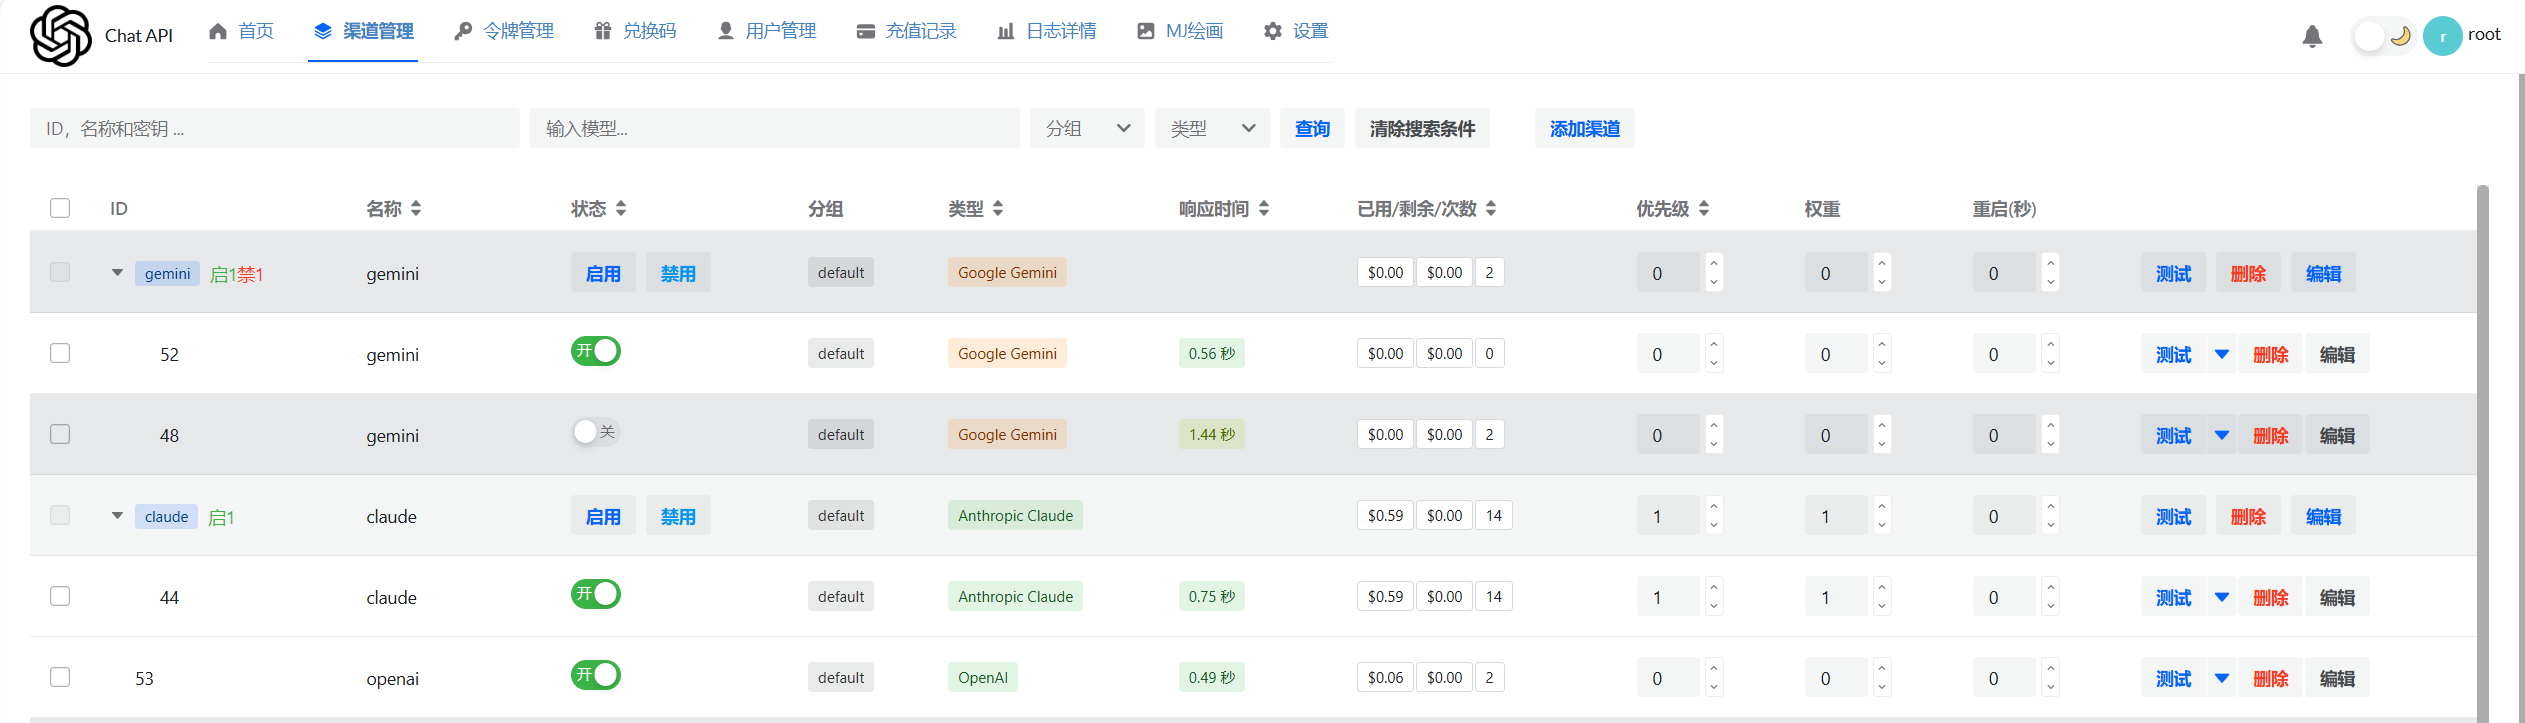Click 清除搜索条件 button

tap(1422, 128)
